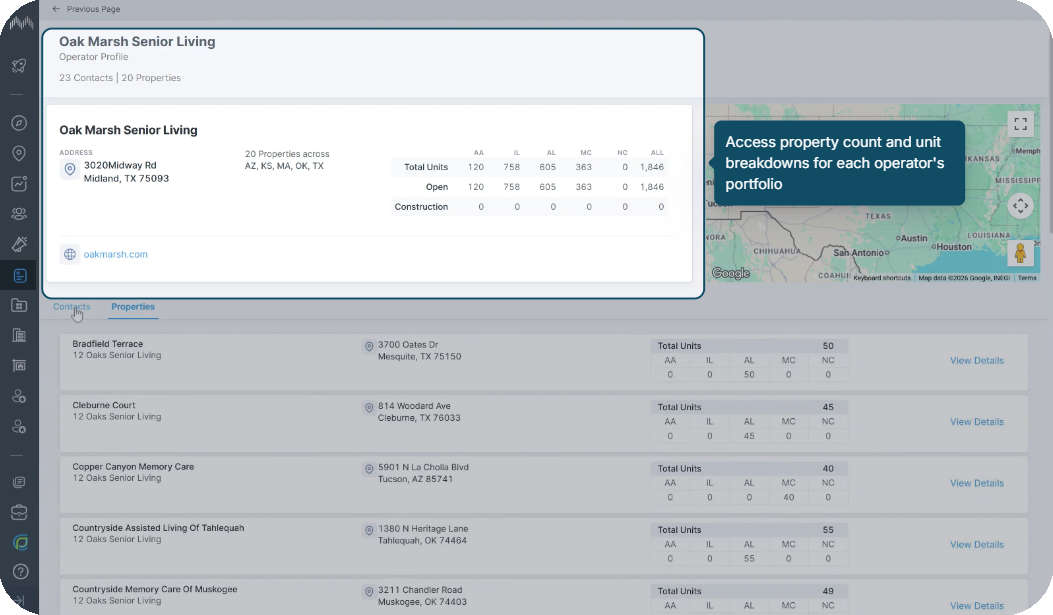Select the Copper Canyon Memory Care name

pyautogui.click(x=133, y=467)
